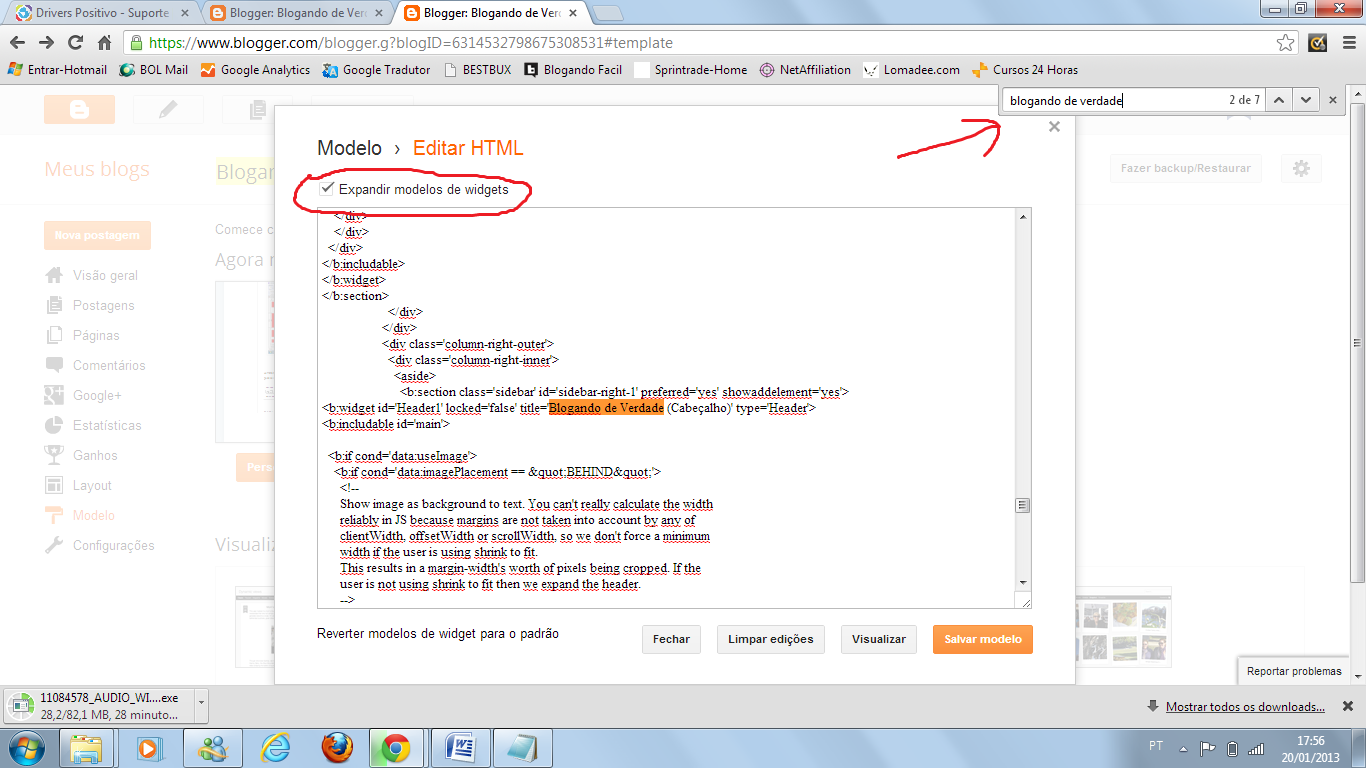Open Blogando Facil bookmark

(573, 70)
